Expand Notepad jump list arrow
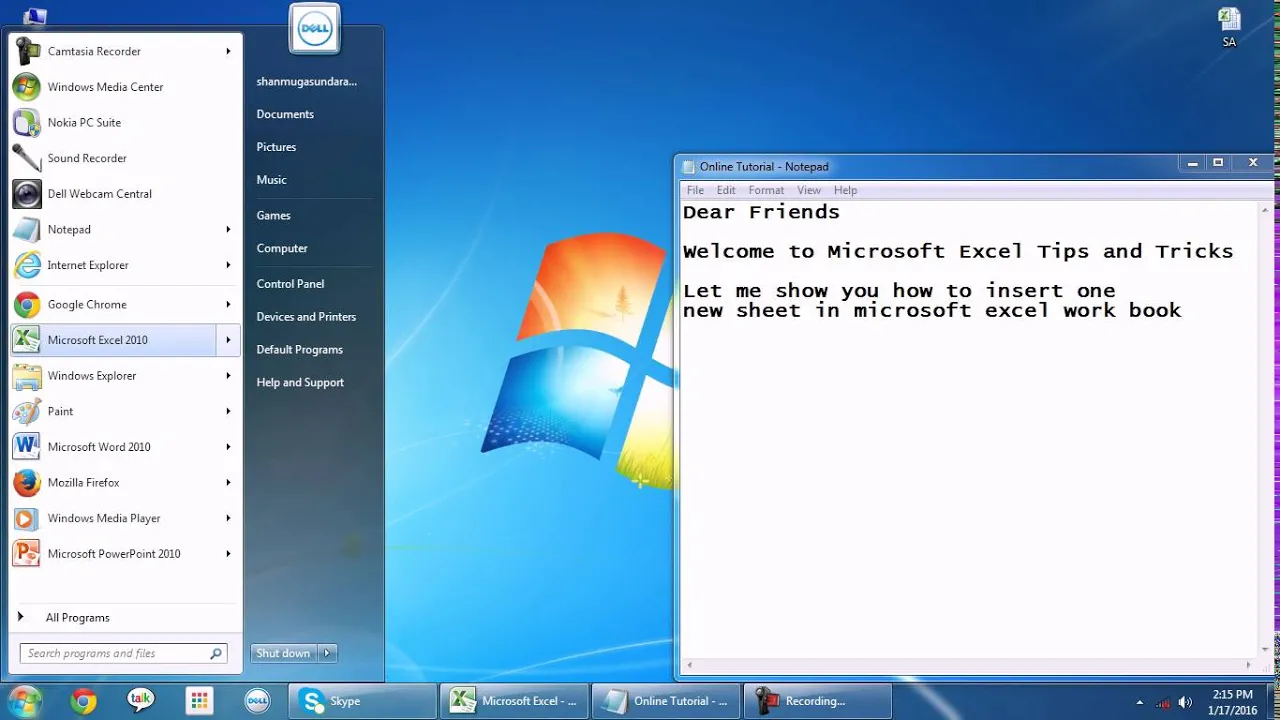 click(228, 229)
